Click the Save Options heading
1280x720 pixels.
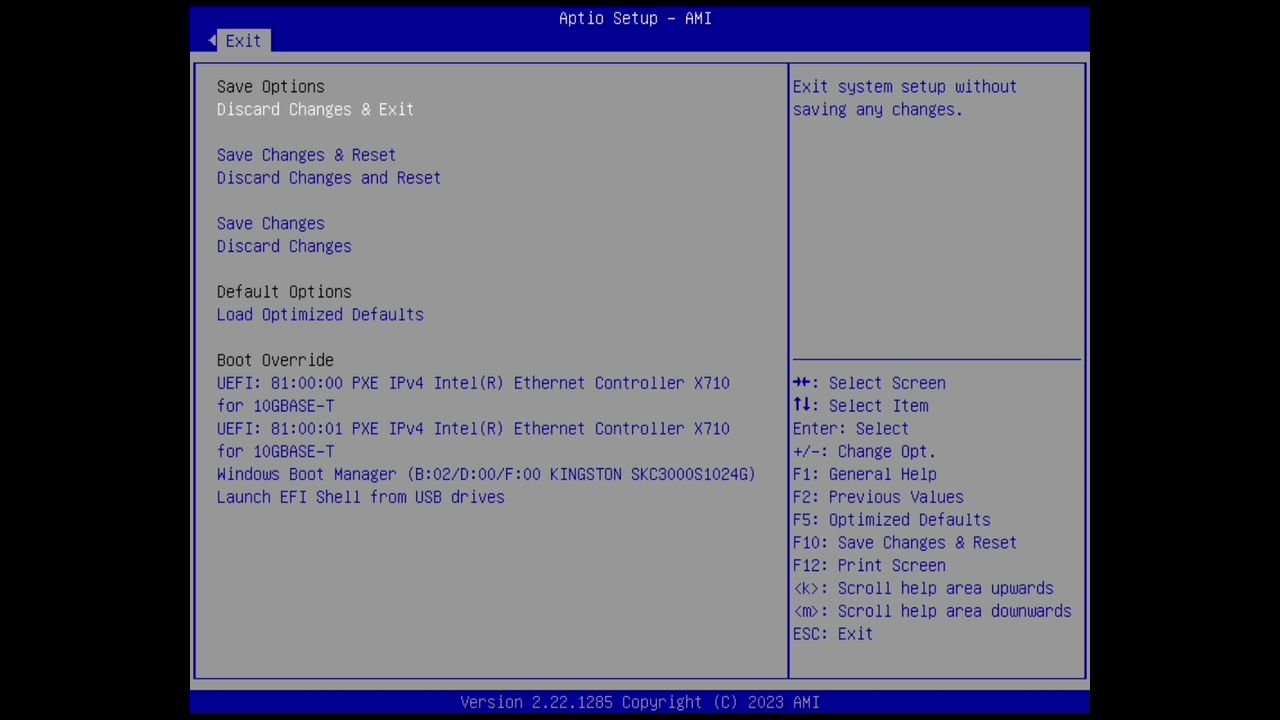pos(270,87)
